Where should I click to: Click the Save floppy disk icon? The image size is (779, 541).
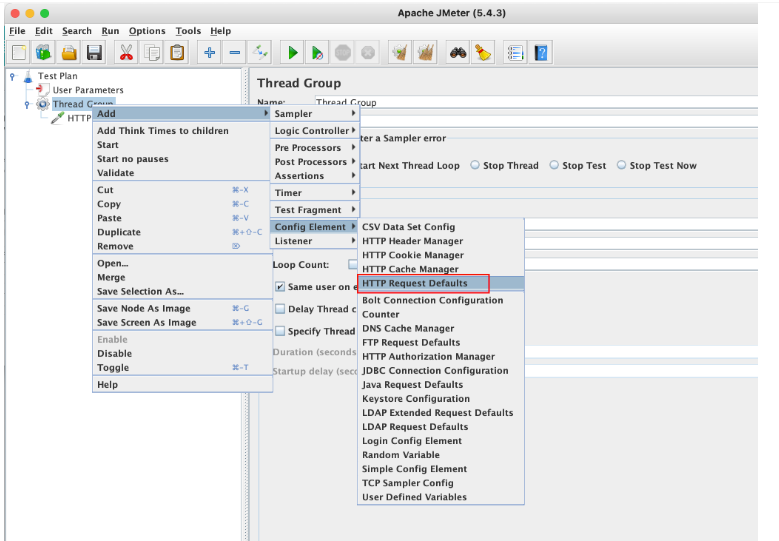click(94, 52)
